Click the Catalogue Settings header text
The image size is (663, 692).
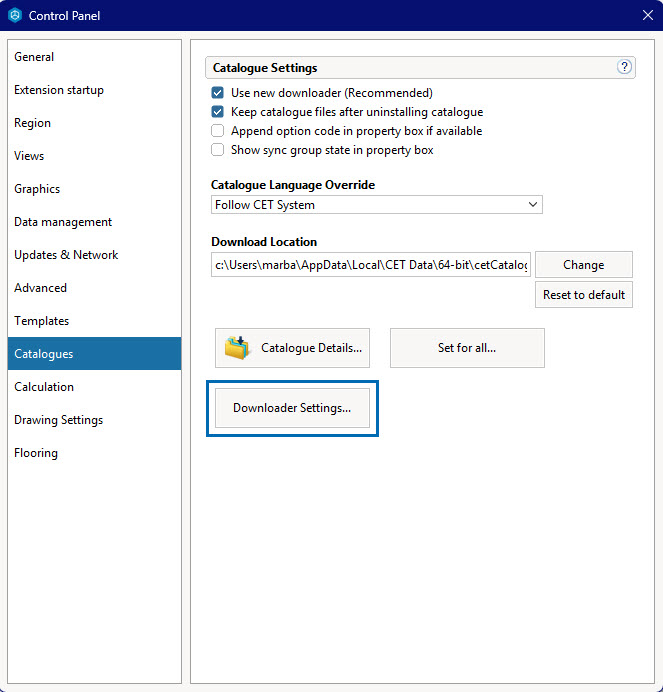point(265,68)
